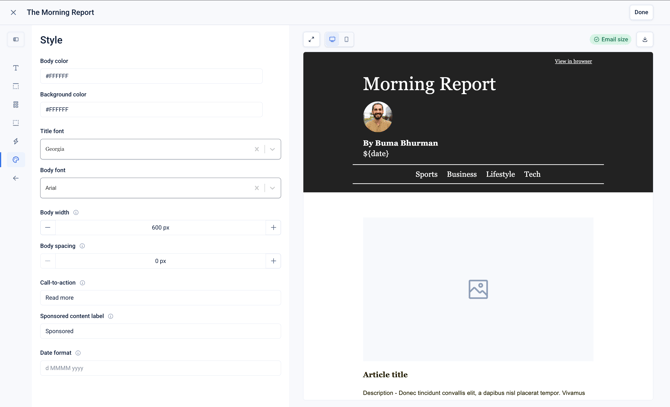The height and width of the screenshot is (407, 670).
Task: Click the article Description paragraph
Action: pos(474,393)
